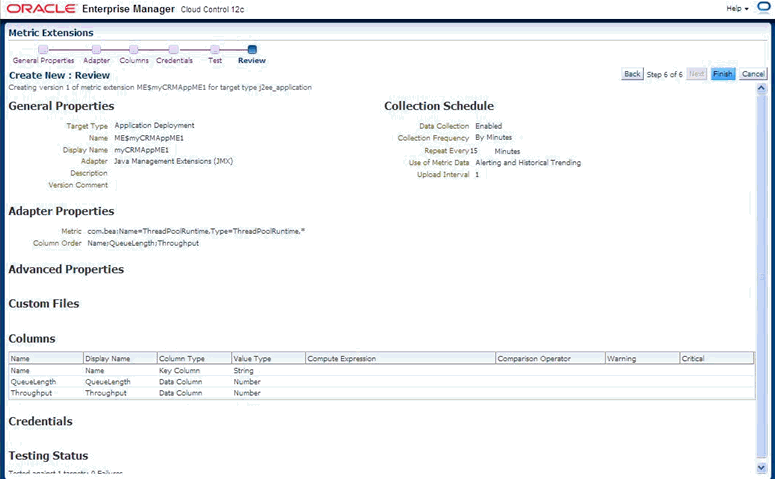Click the Testing Status heading
775x481 pixels.
point(48,456)
